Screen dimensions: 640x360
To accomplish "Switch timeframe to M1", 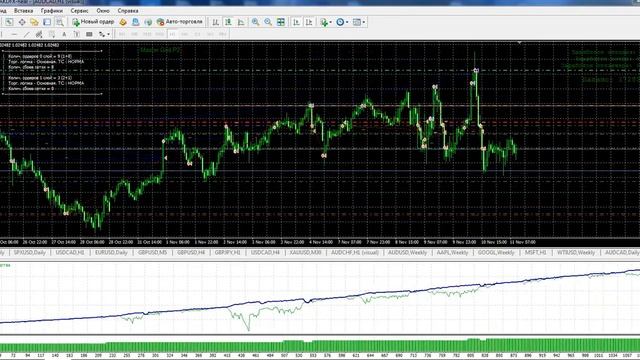I will (x=122, y=34).
